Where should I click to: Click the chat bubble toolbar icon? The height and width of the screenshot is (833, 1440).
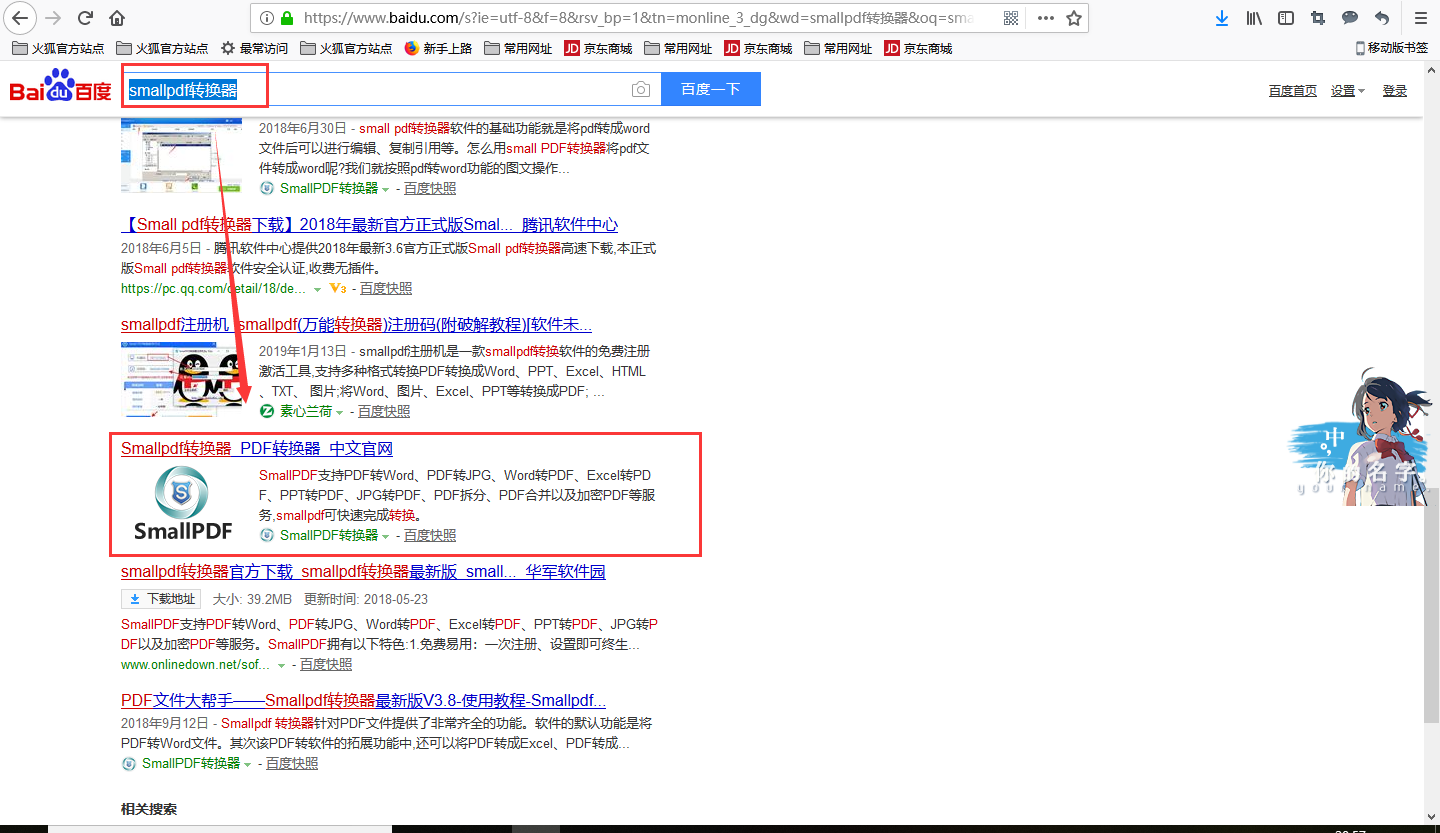[x=1350, y=18]
